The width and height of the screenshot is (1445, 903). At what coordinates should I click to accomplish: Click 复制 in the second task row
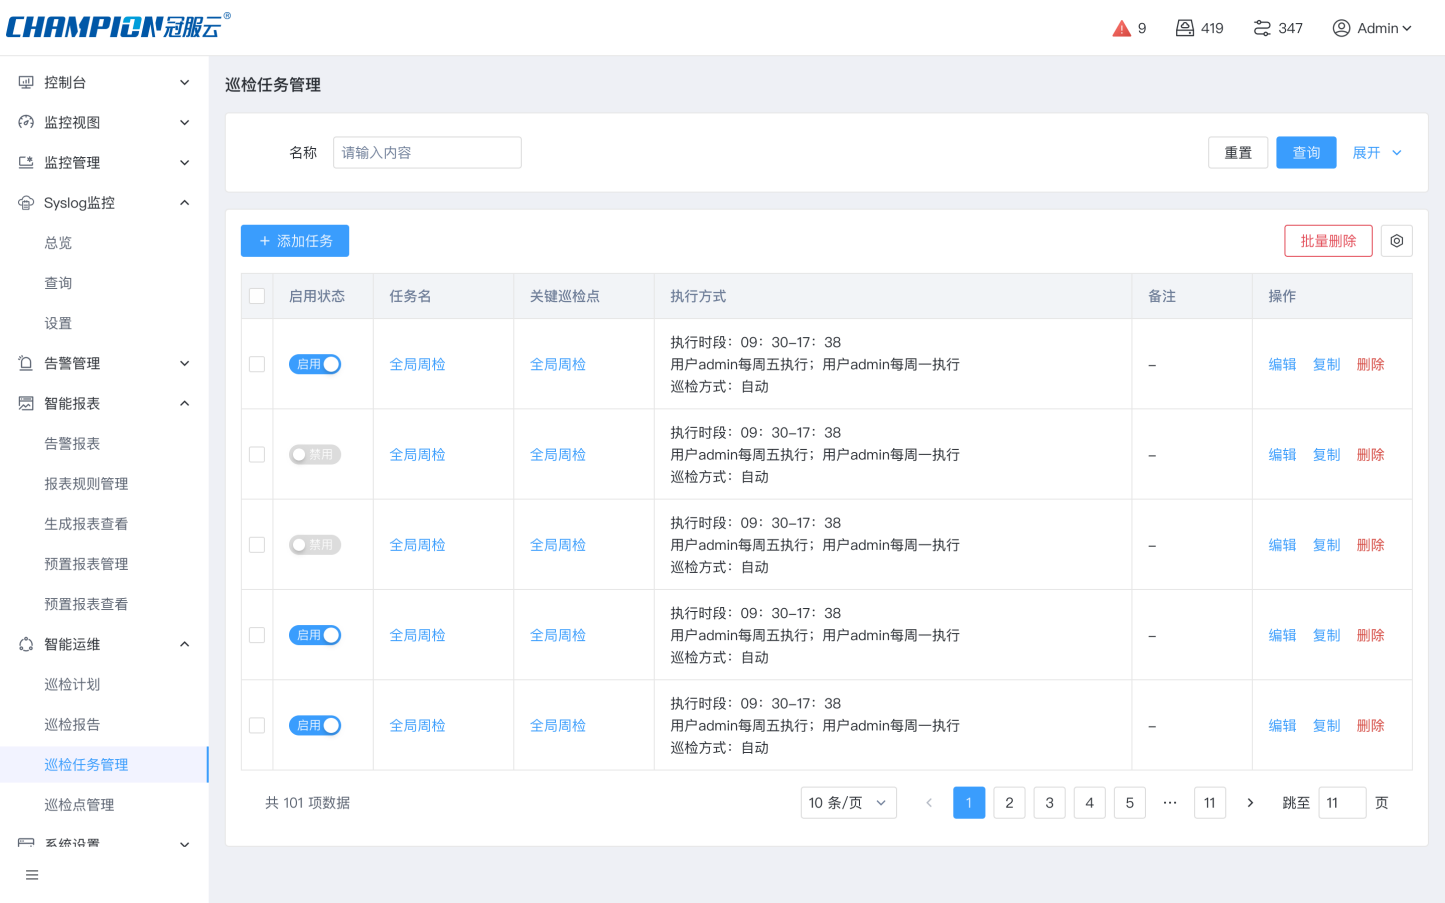coord(1326,454)
